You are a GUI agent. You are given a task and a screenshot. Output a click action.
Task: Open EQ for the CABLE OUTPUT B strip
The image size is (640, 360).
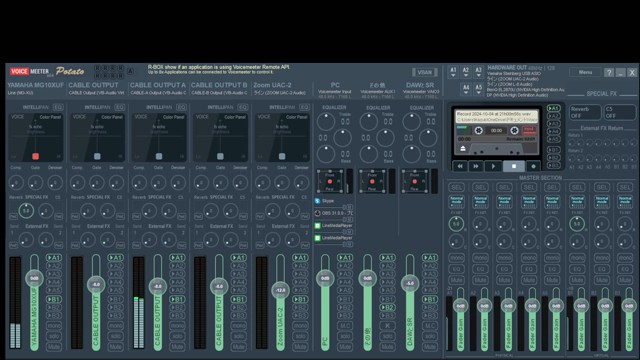pos(243,107)
